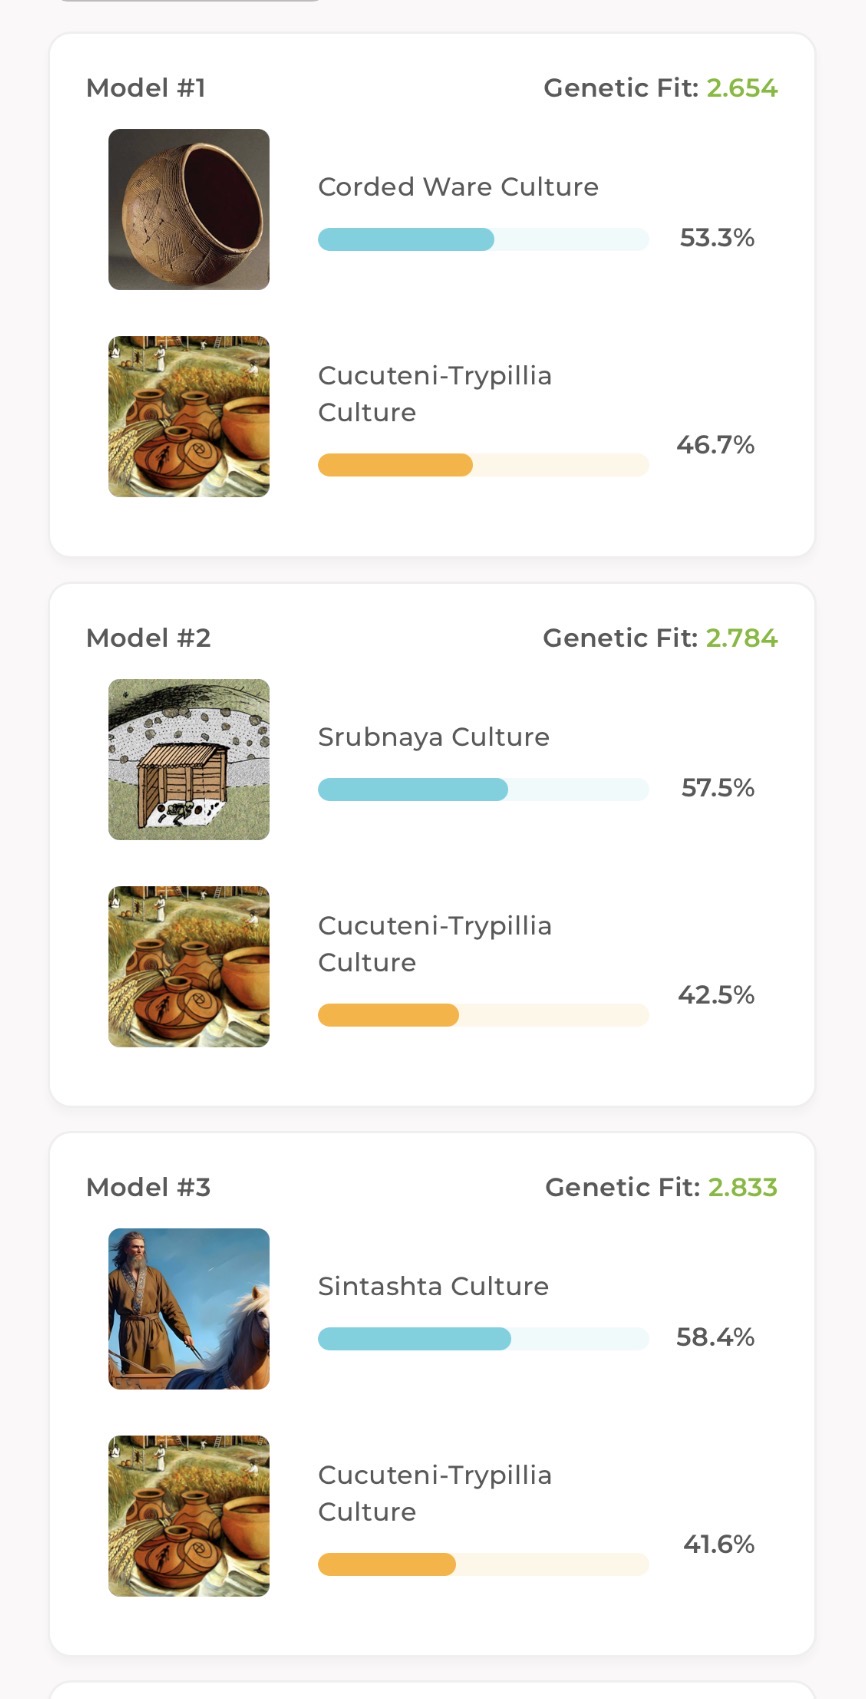Tap the Srubnaya Culture burial hut image
Image resolution: width=866 pixels, height=1699 pixels.
[x=189, y=759]
